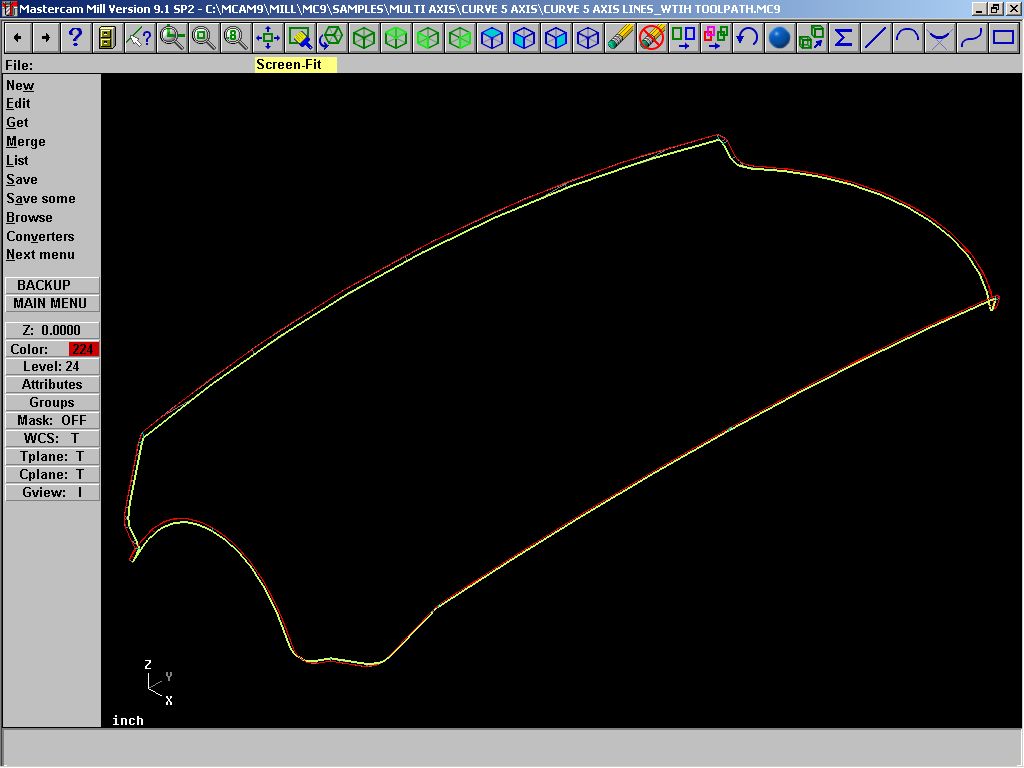Select the Undelete crossed-out eraser icon
Screen dimensions: 1024x768
coord(652,38)
